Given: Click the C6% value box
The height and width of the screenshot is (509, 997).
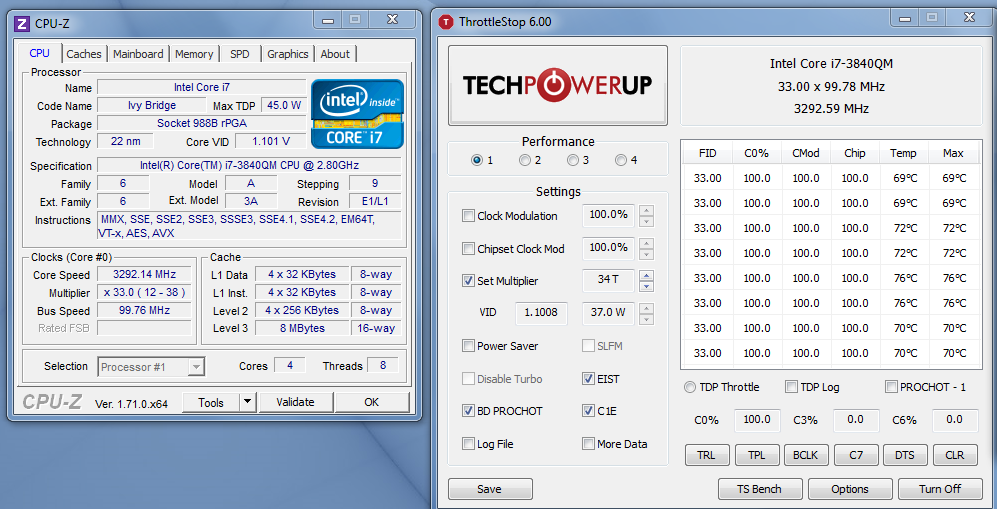Looking at the screenshot, I should click(954, 419).
